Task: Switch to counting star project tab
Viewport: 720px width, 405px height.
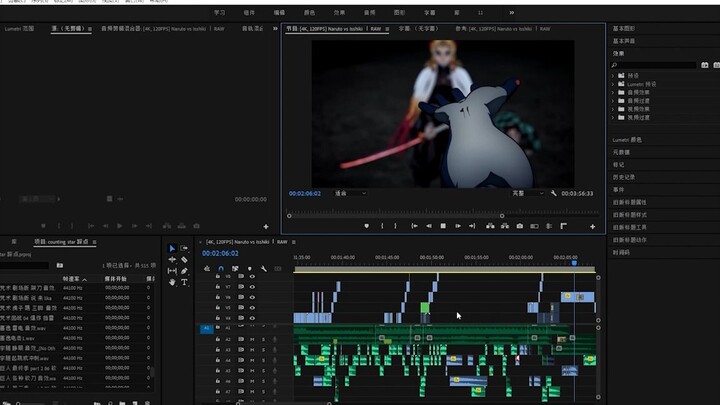Action: (x=62, y=242)
